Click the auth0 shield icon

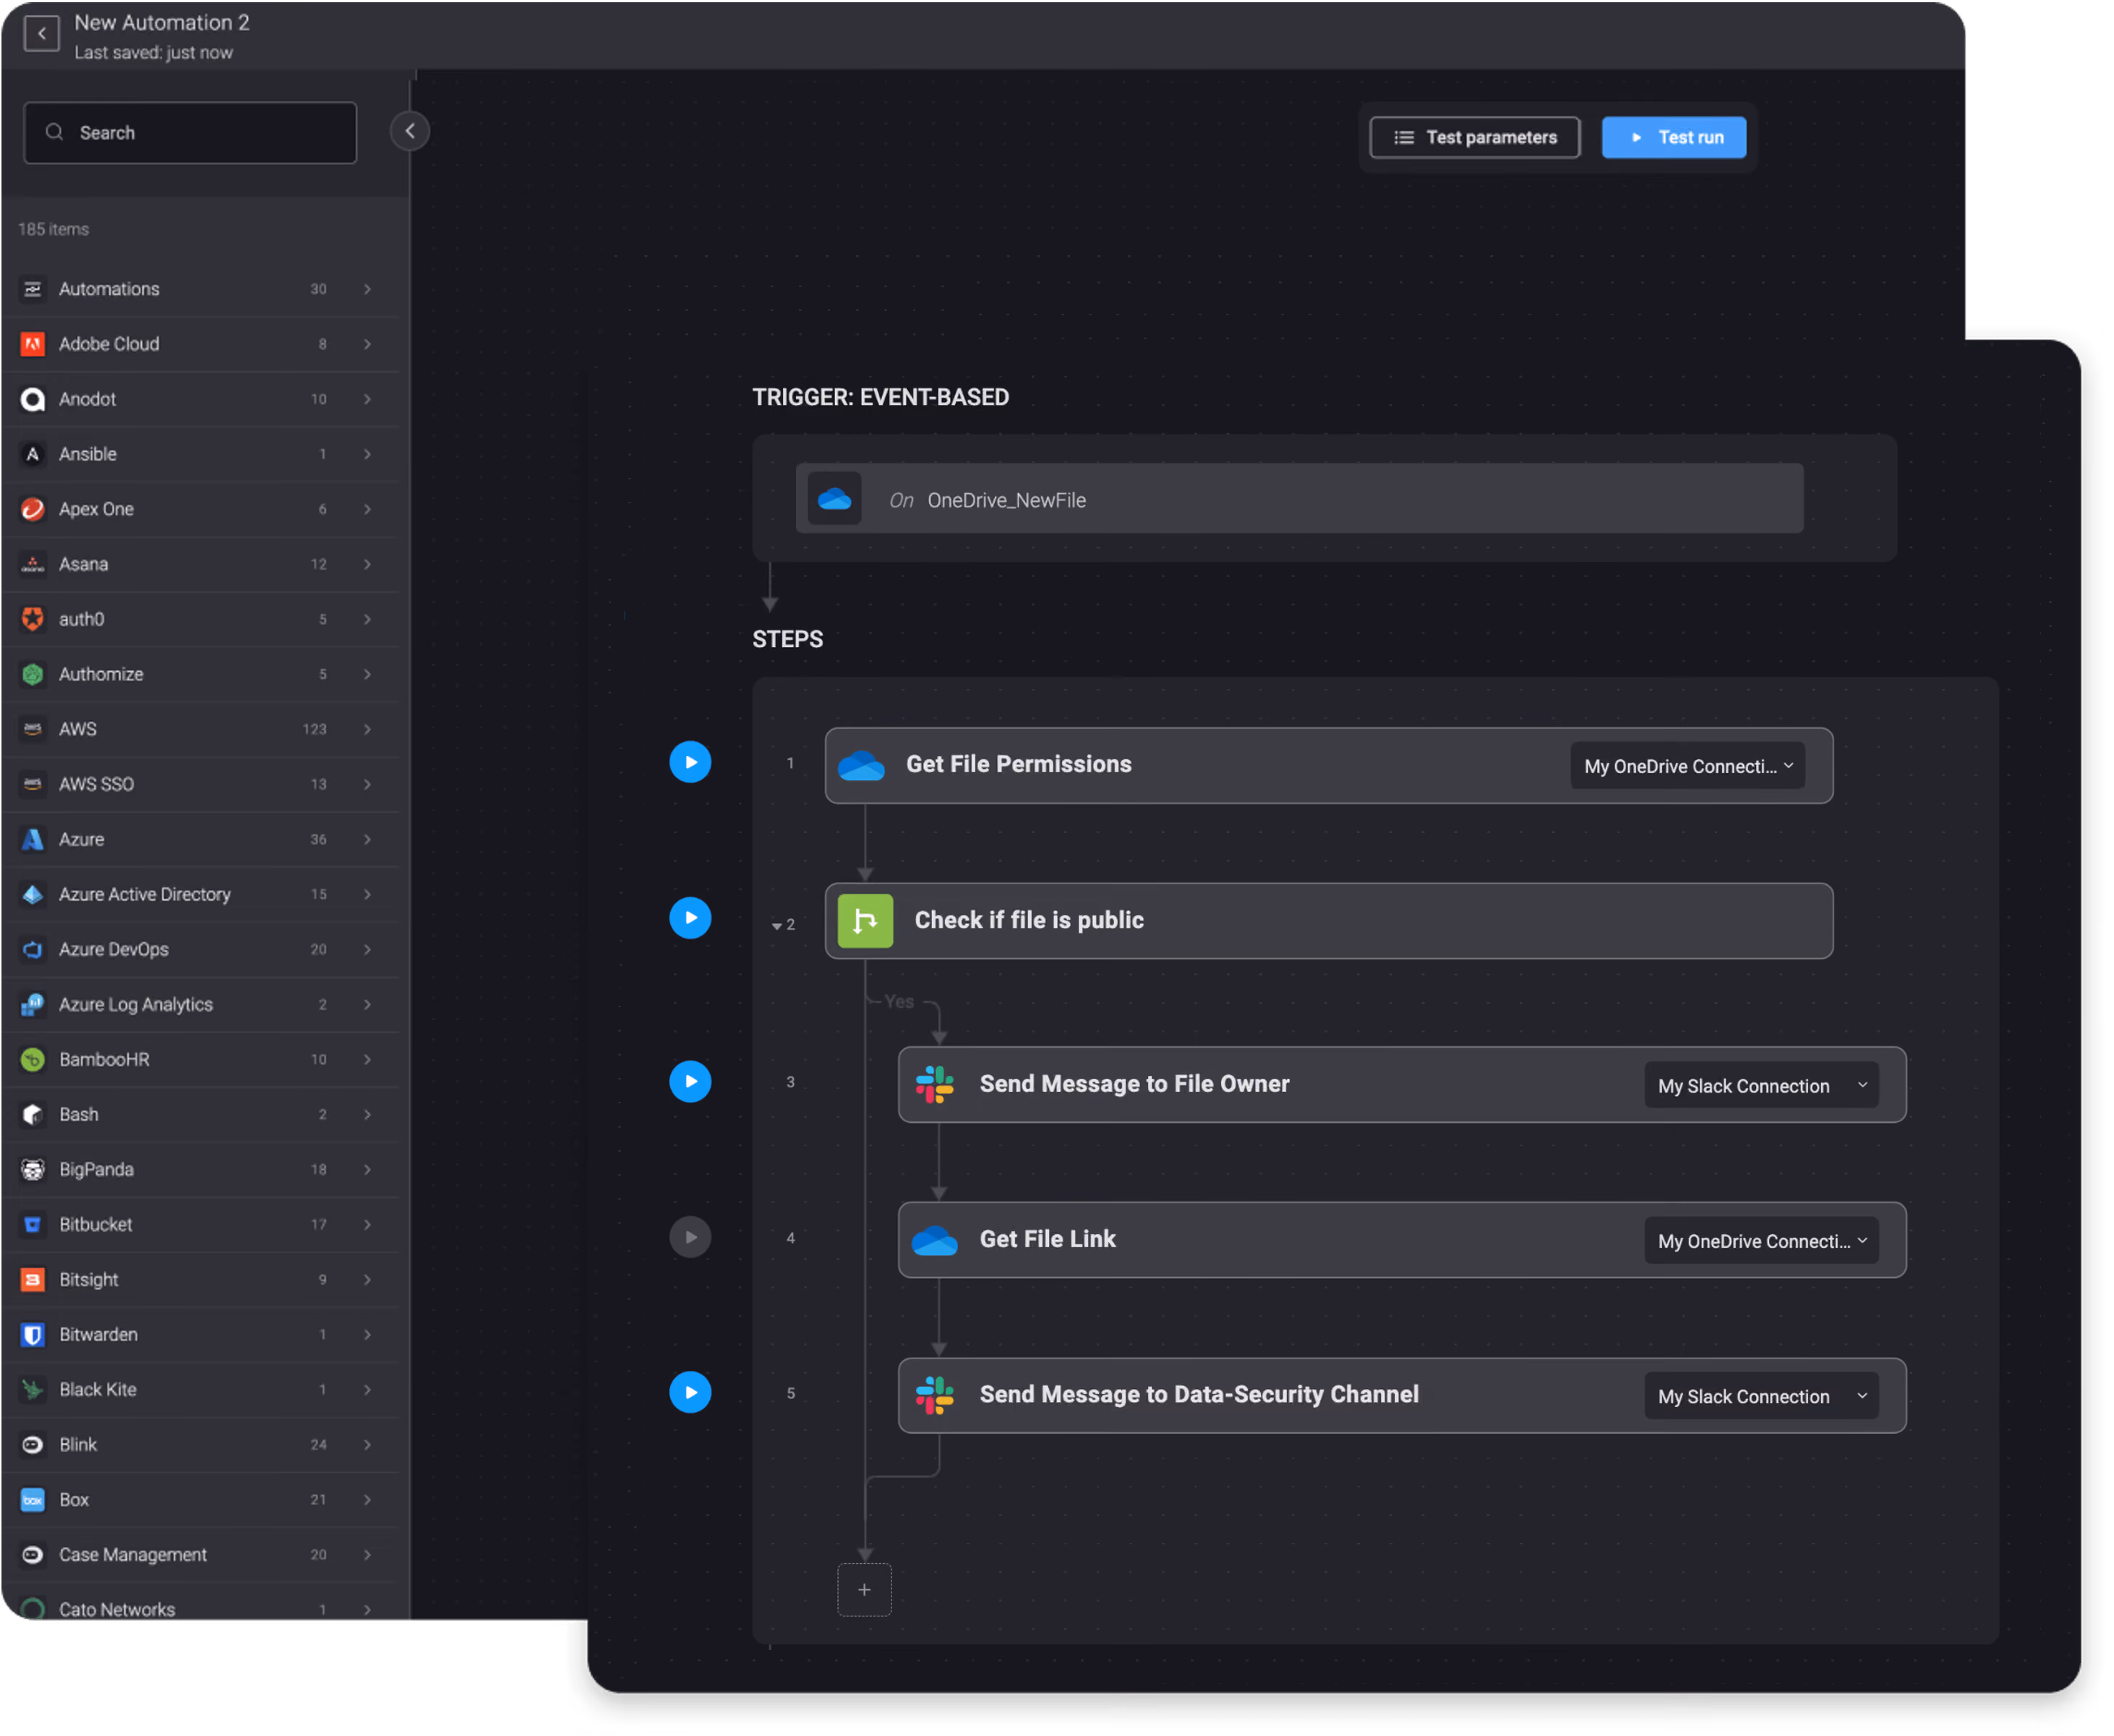pyautogui.click(x=33, y=620)
